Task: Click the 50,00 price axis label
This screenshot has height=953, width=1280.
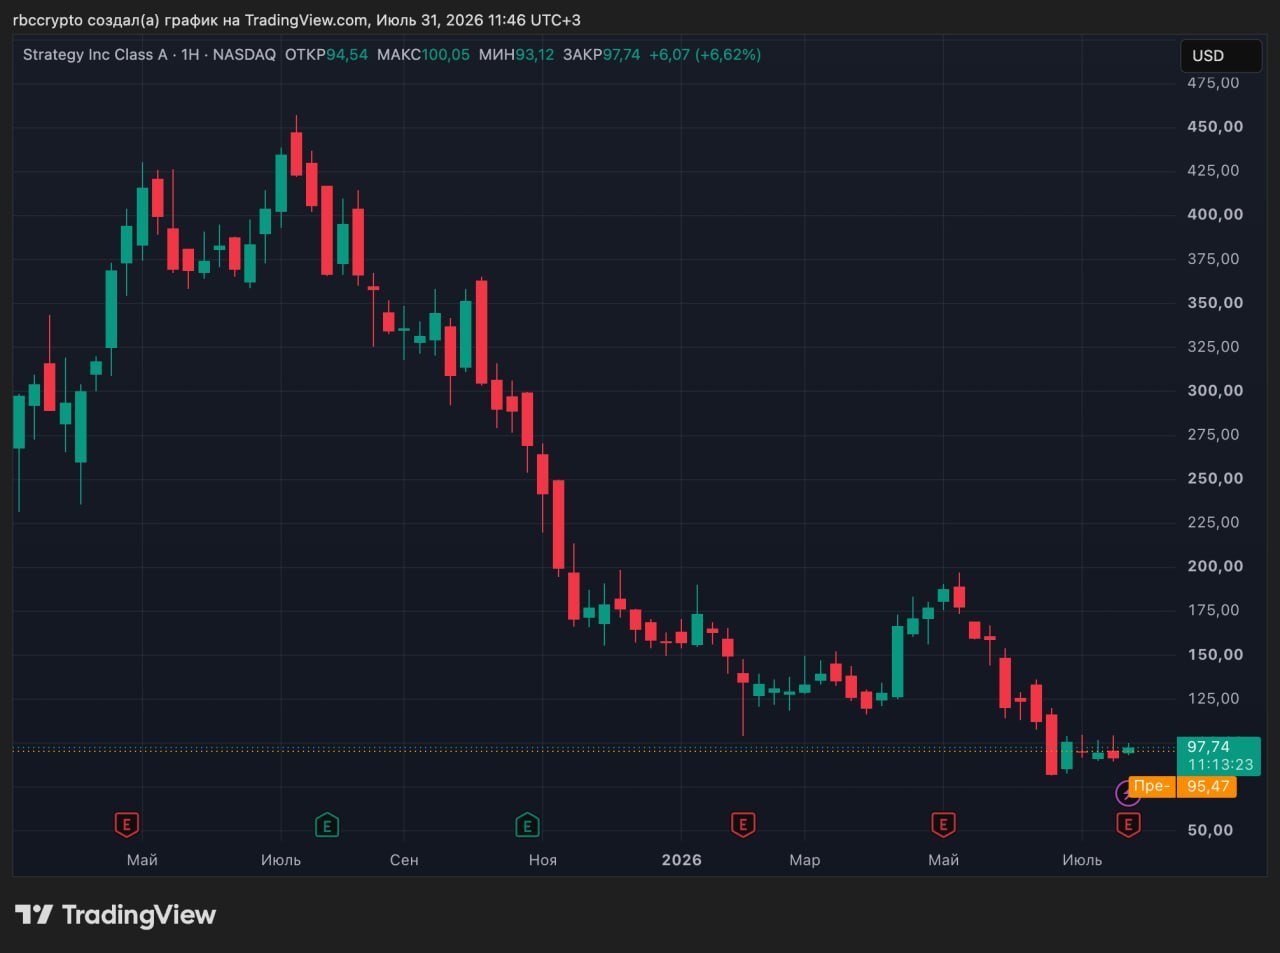Action: [x=1210, y=830]
